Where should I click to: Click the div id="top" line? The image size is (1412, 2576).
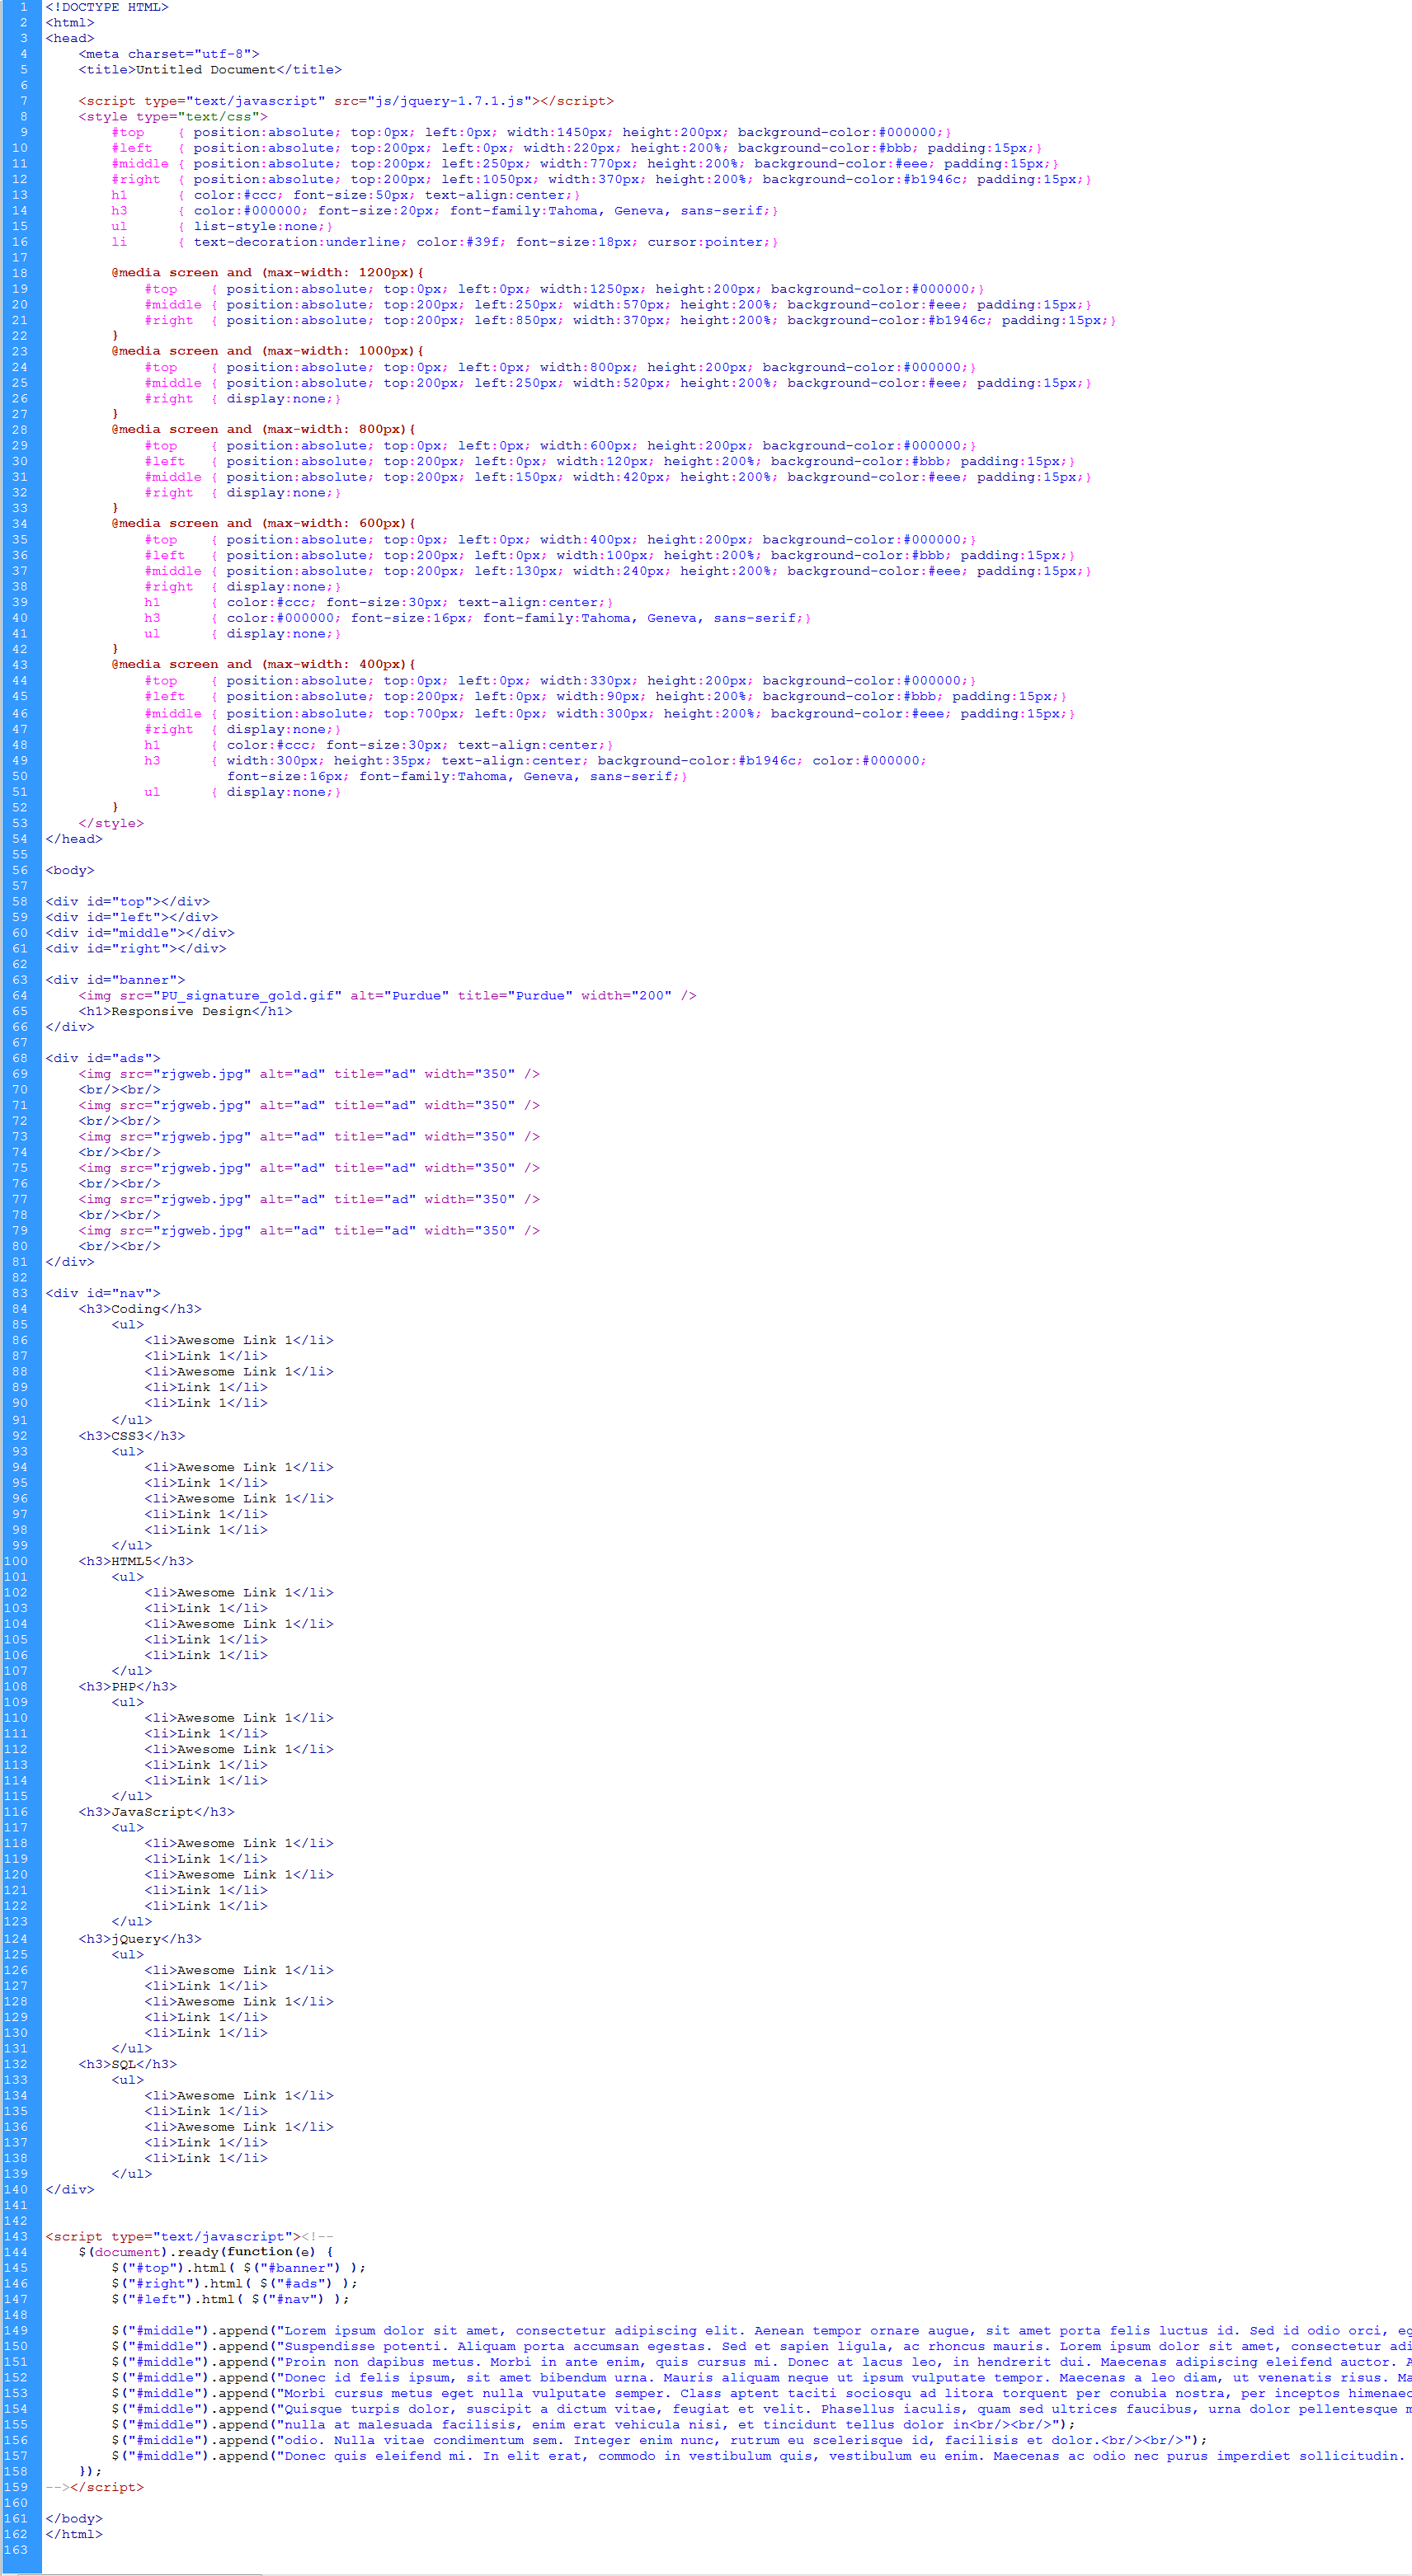[x=128, y=901]
